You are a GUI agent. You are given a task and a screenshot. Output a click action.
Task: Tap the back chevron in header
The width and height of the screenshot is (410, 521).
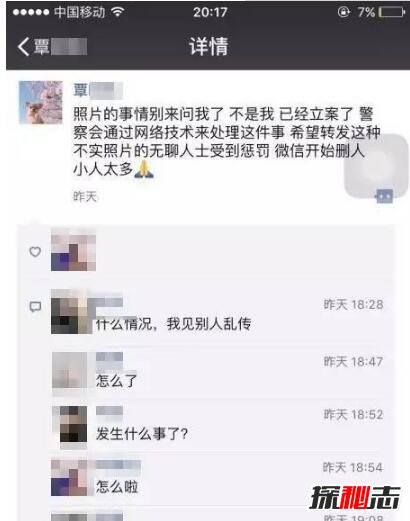pyautogui.click(x=24, y=46)
